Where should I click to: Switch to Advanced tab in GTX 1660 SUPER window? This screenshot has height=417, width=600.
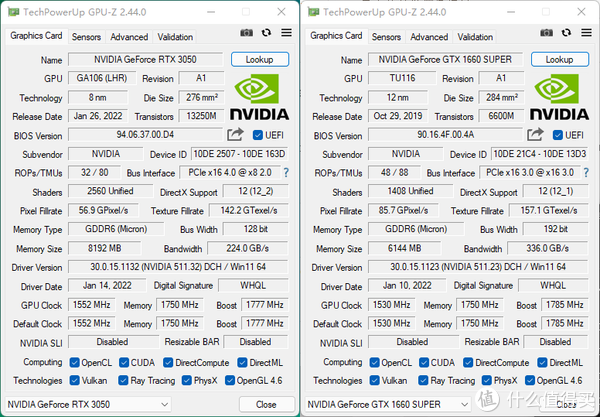(x=429, y=37)
